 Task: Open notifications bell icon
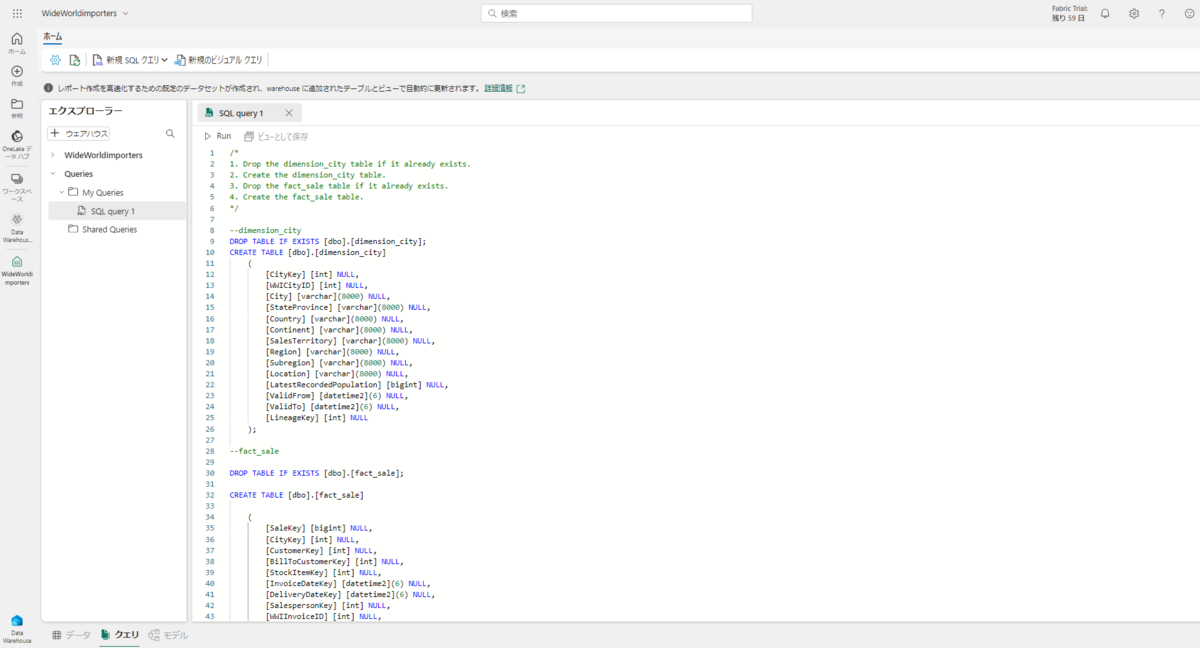pos(1105,13)
